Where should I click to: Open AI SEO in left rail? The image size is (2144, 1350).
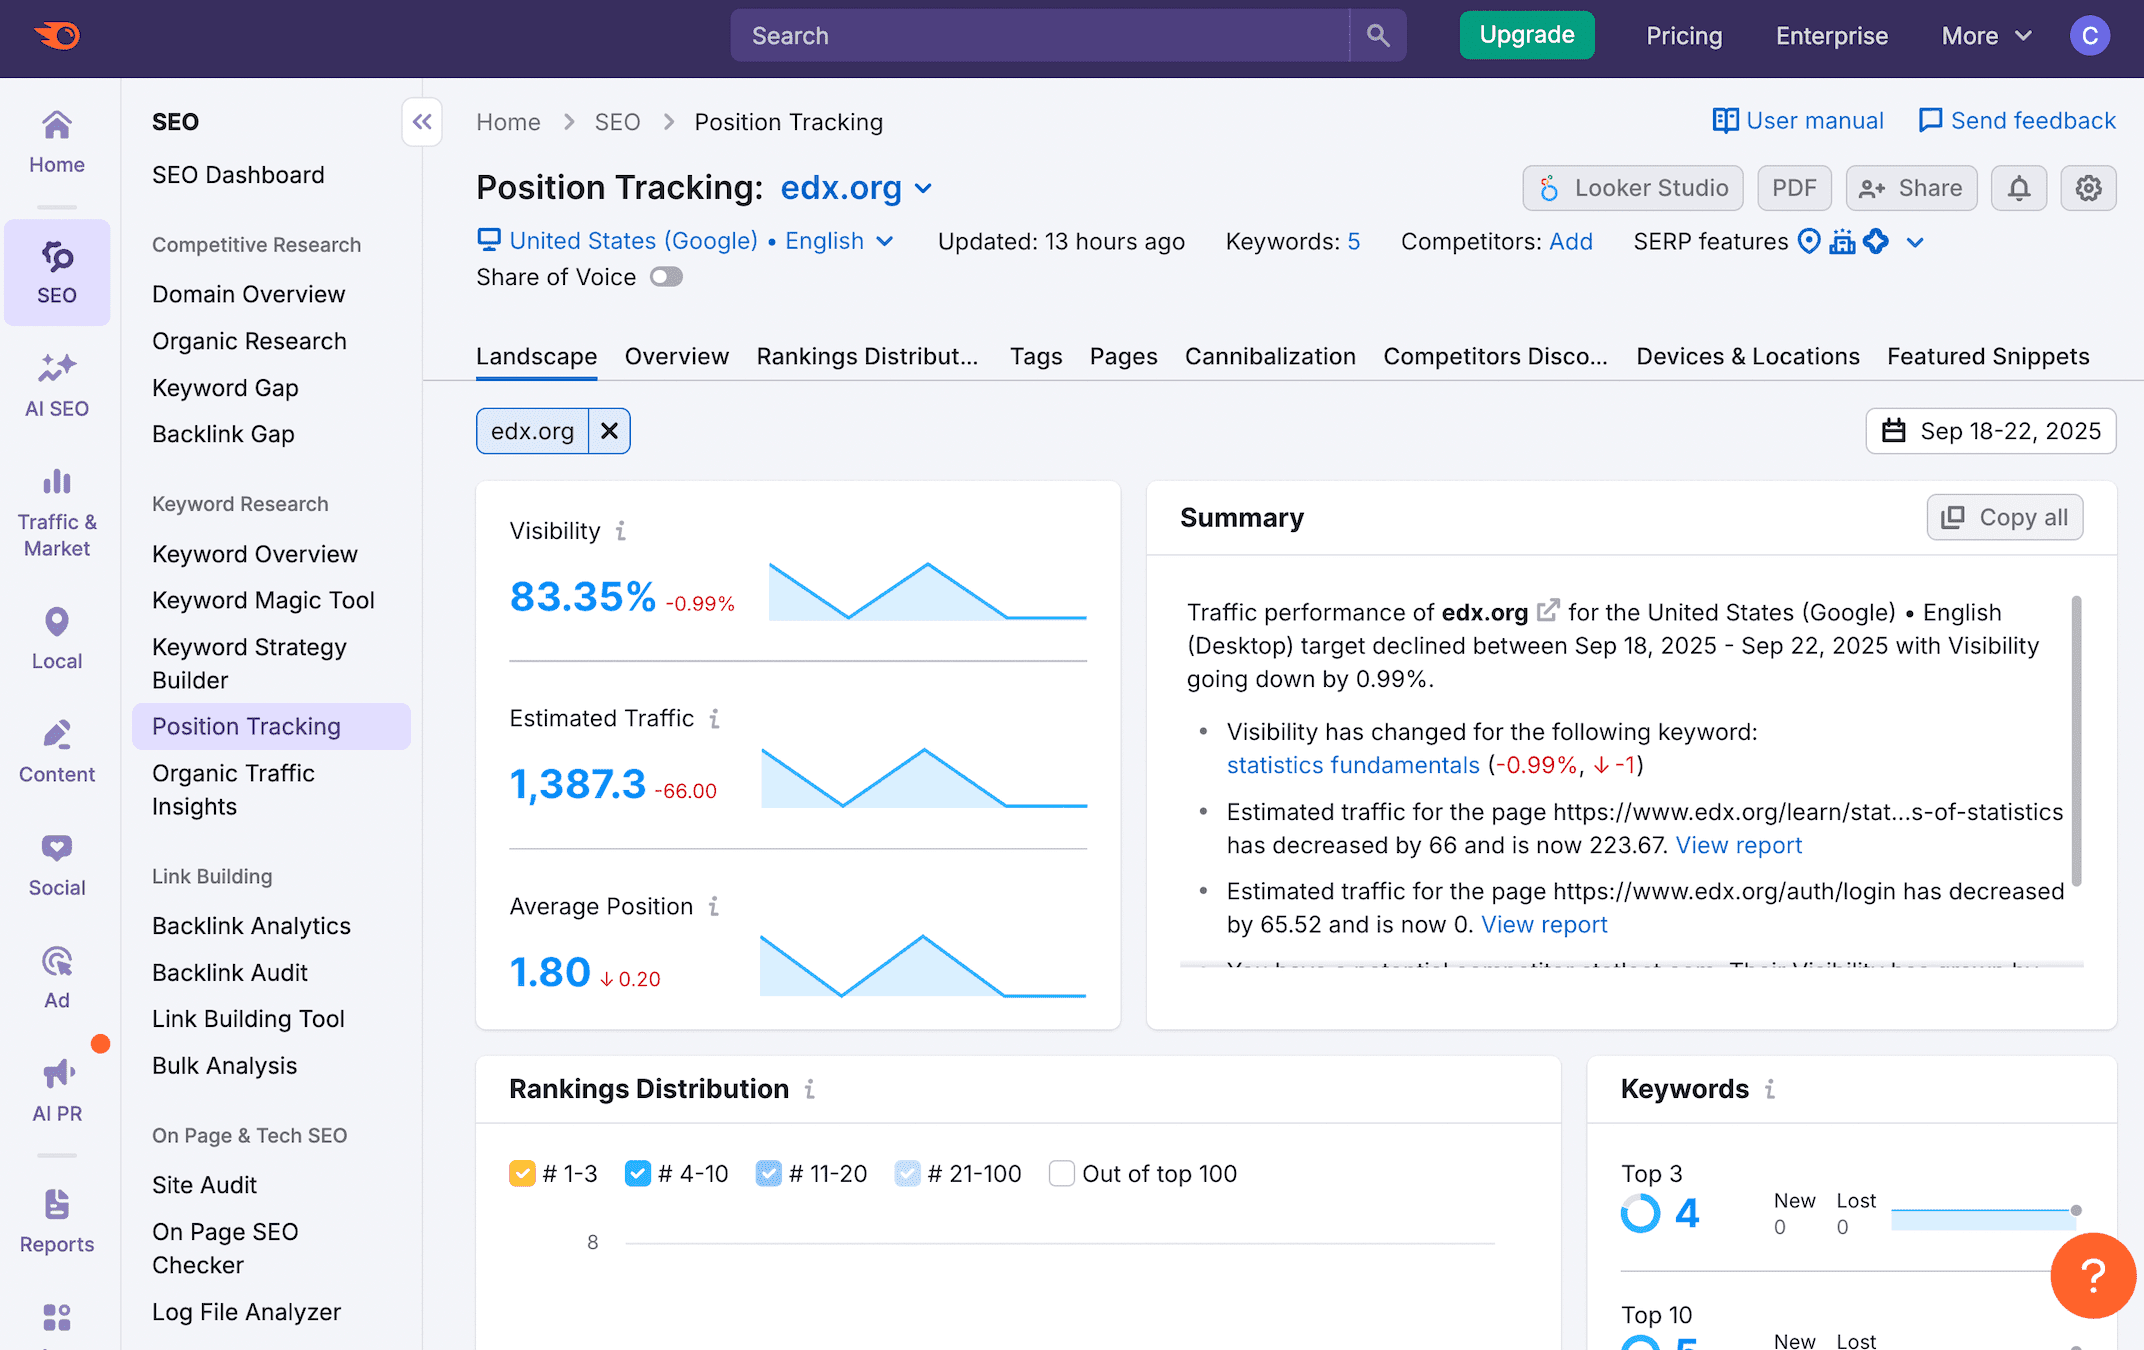pyautogui.click(x=57, y=384)
